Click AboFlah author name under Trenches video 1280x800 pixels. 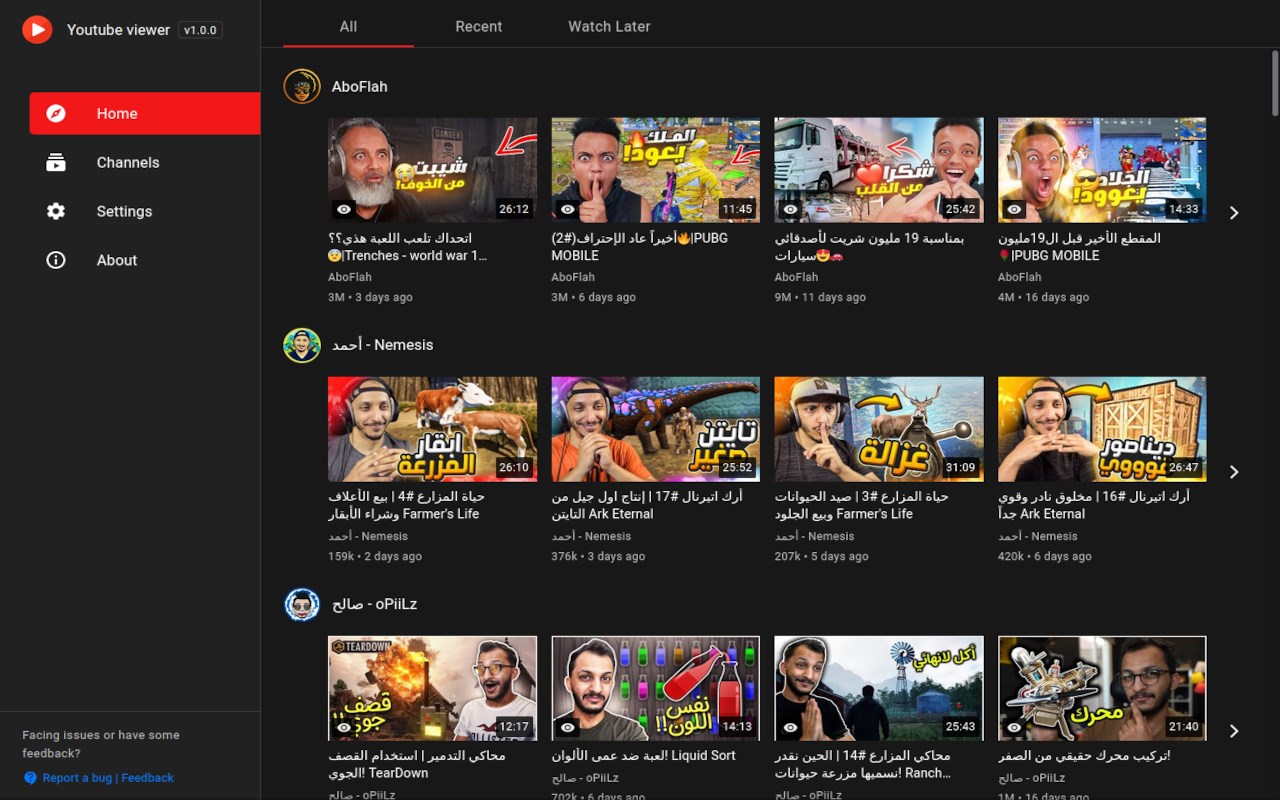pos(350,277)
